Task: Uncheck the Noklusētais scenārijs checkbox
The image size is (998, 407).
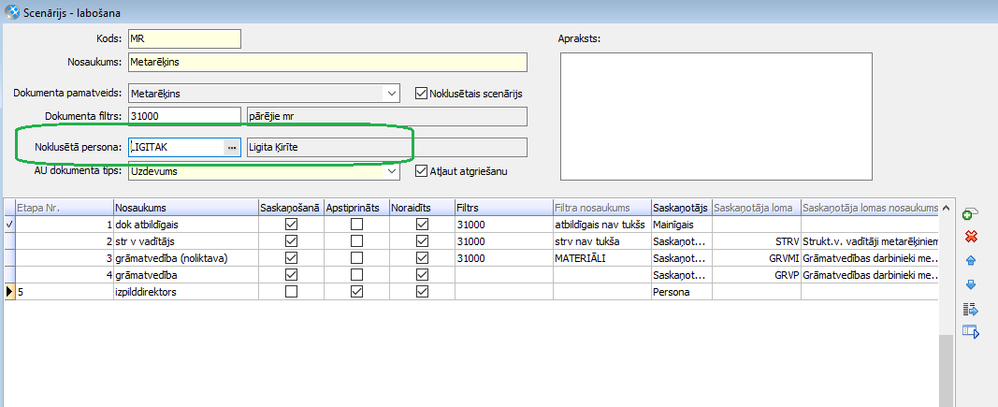Action: coord(421,94)
